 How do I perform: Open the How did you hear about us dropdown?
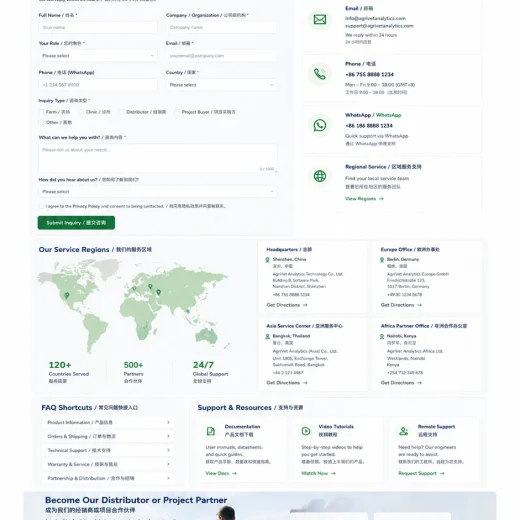(158, 191)
